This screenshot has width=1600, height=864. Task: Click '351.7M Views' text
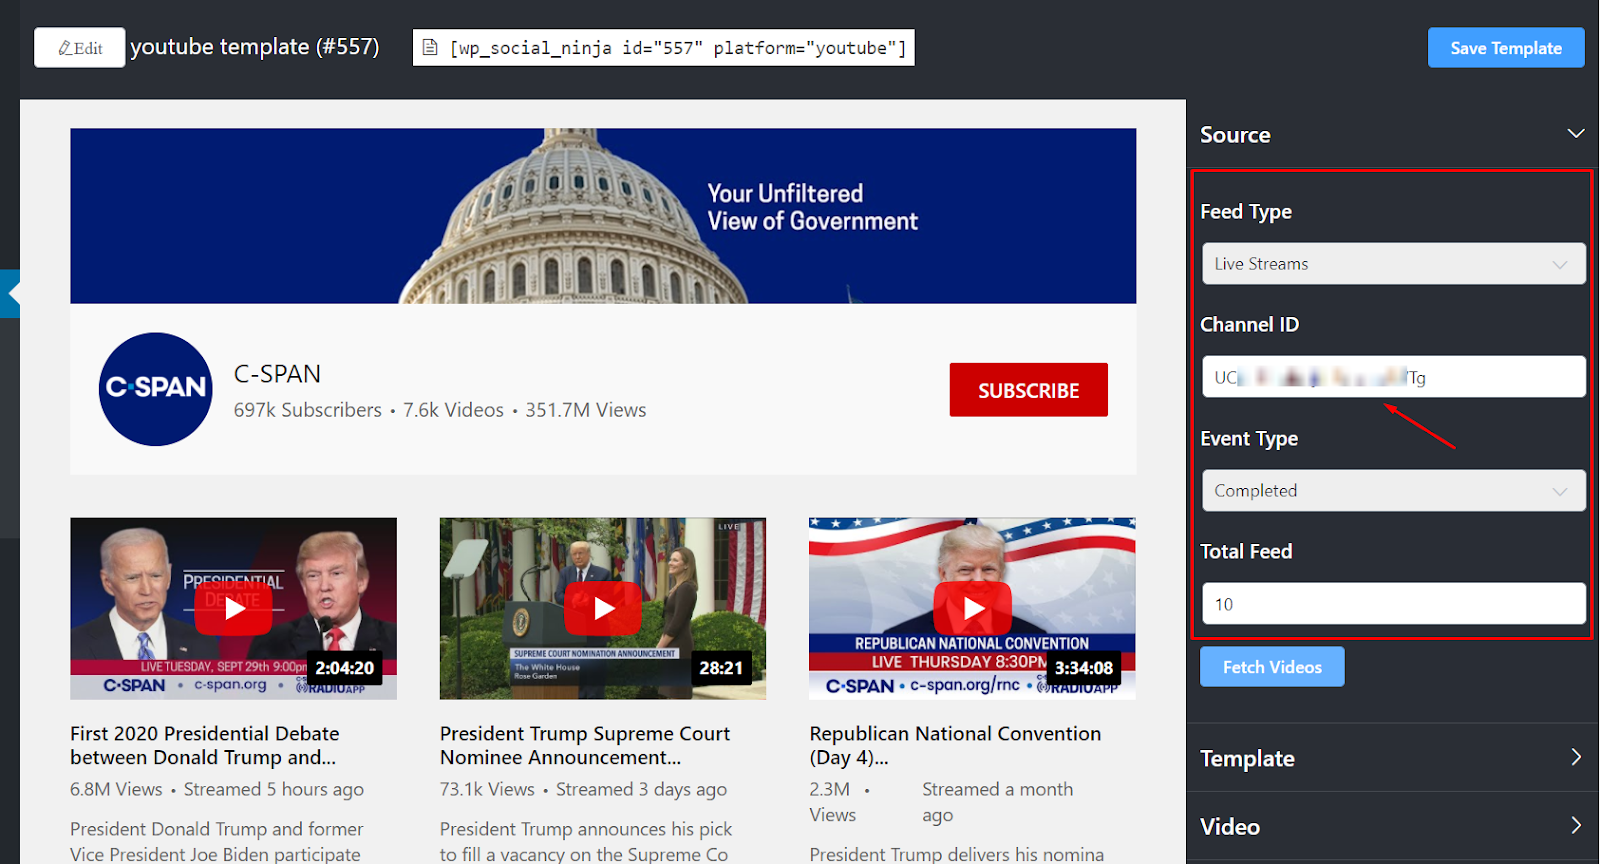tap(586, 410)
